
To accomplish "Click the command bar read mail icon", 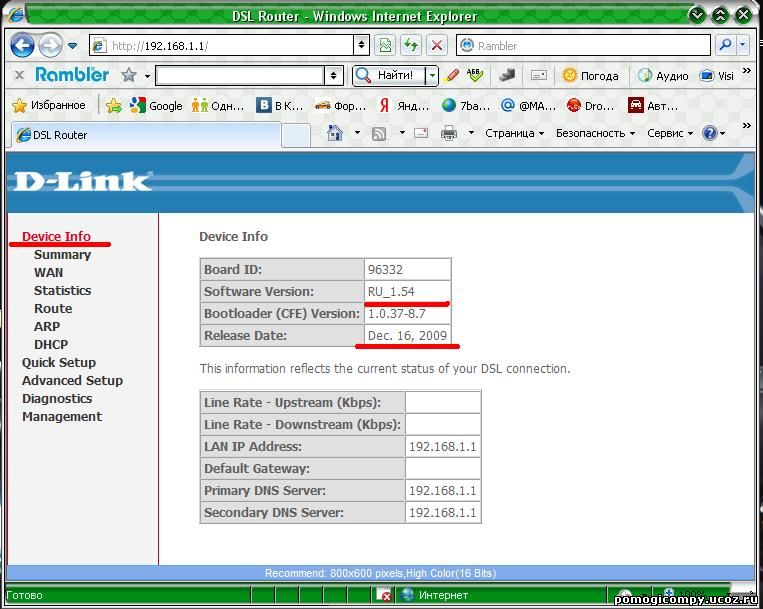I will click(x=421, y=133).
